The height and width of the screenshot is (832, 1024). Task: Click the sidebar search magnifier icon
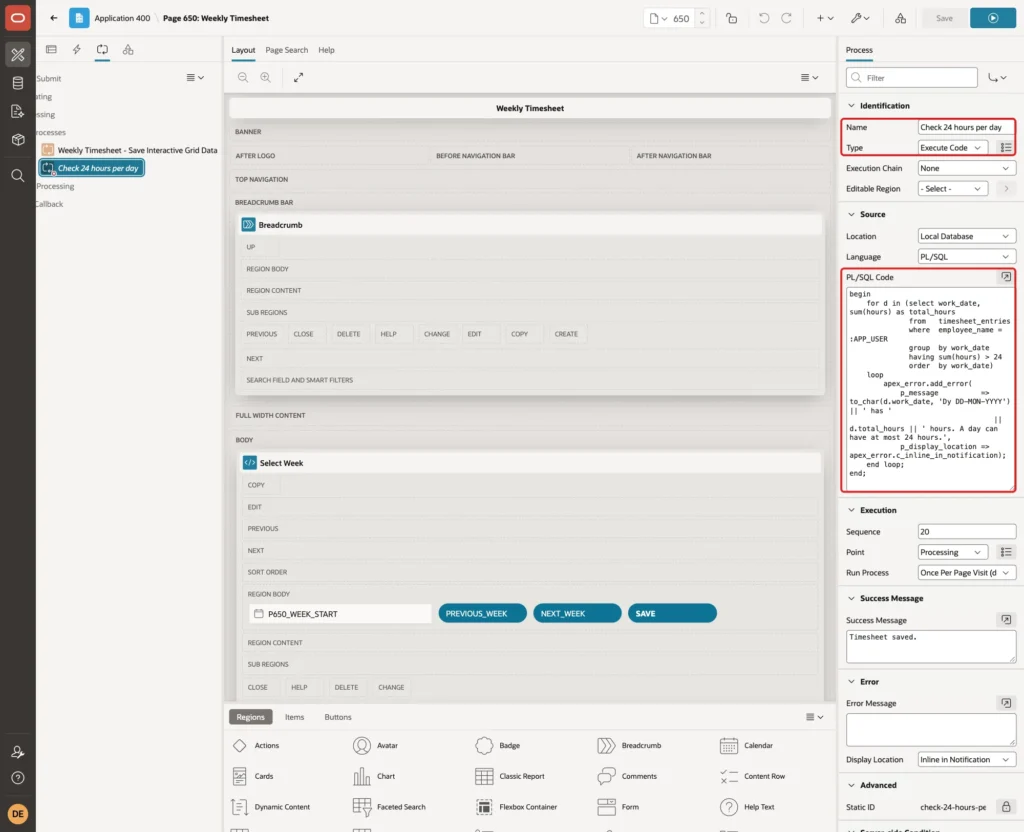18,176
